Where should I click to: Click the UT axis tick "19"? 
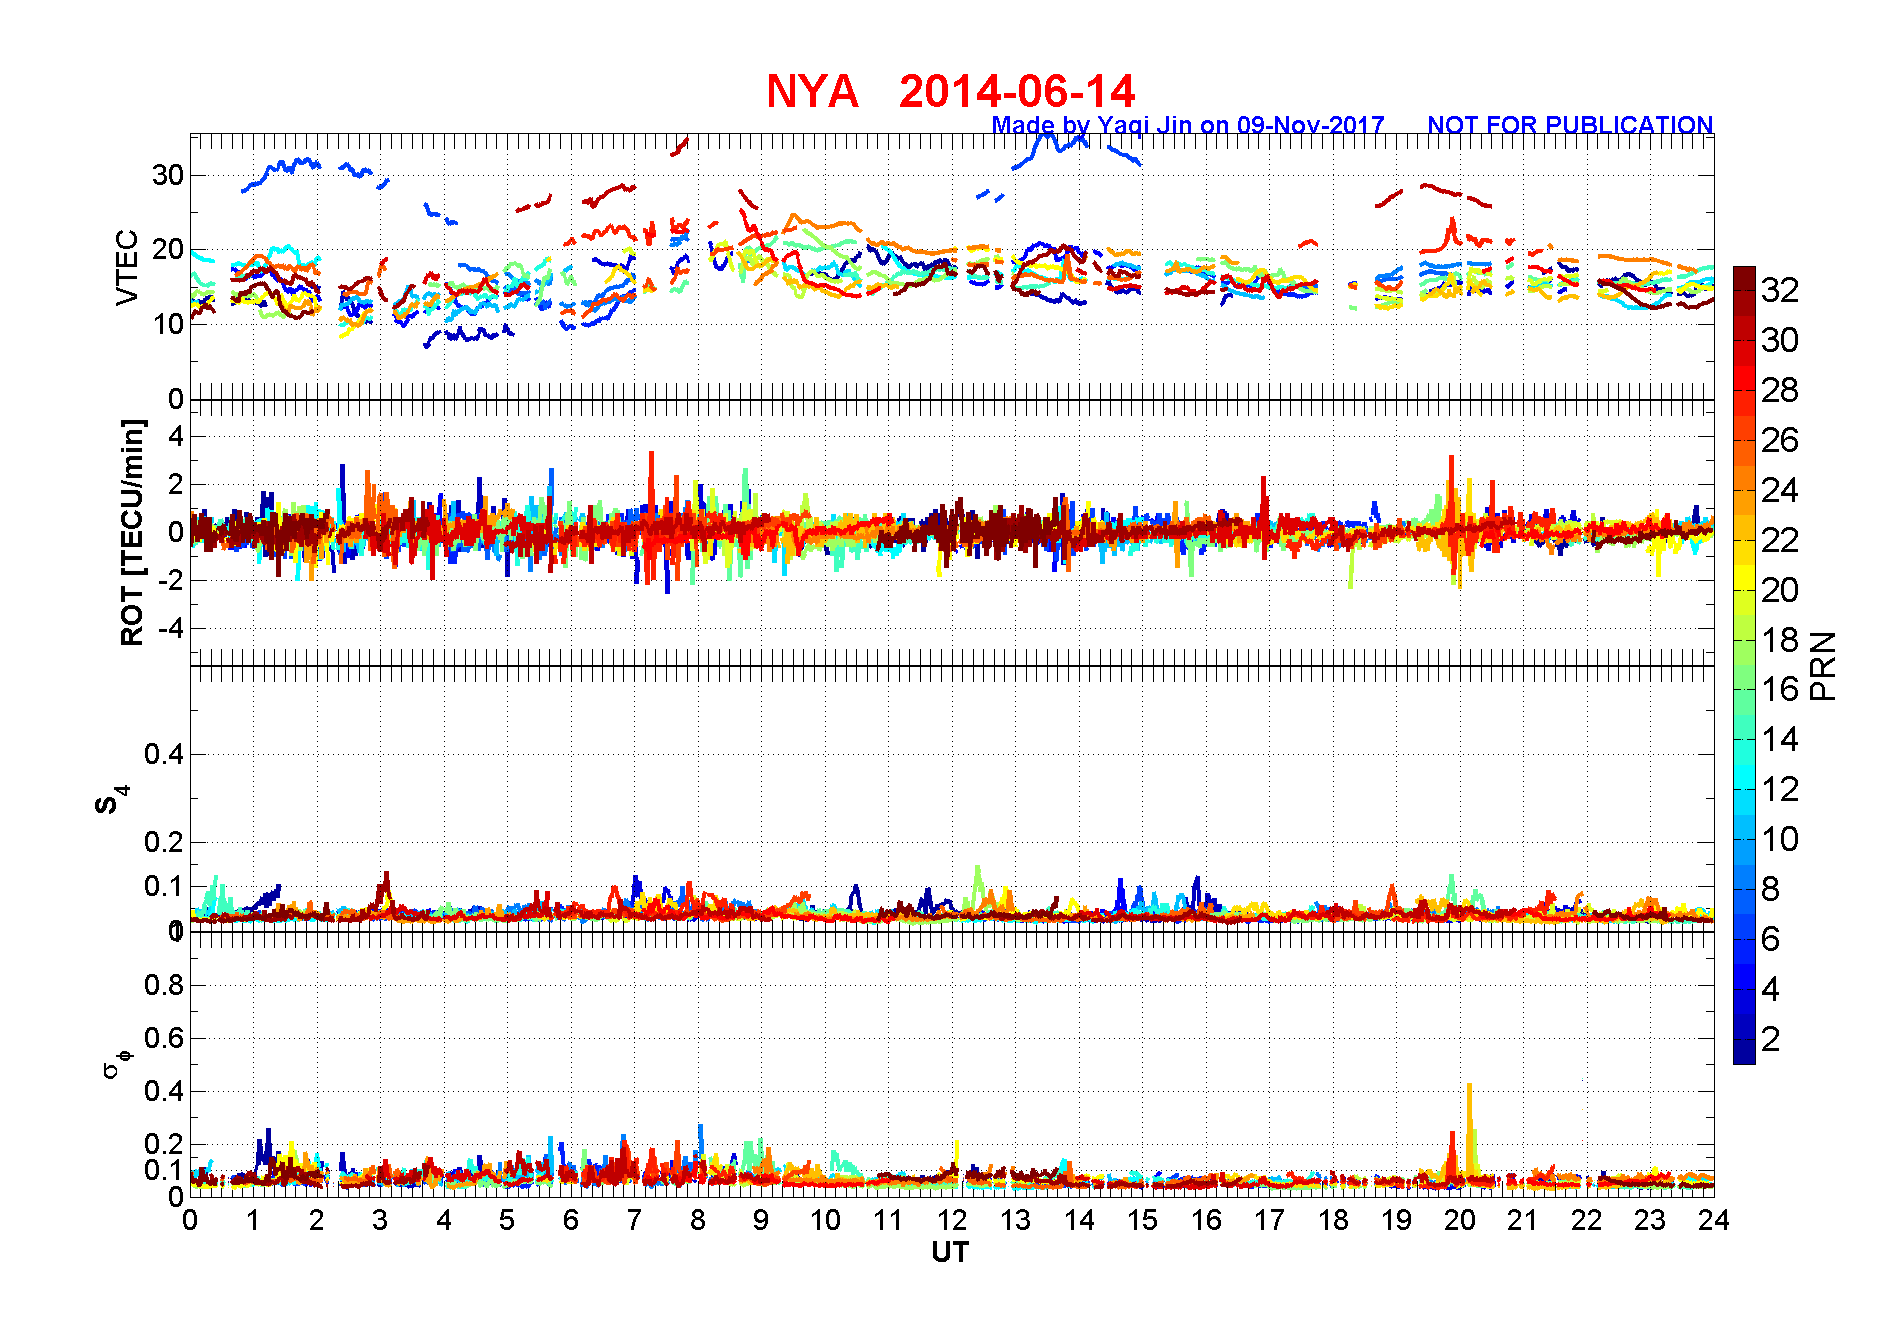click(1396, 1220)
